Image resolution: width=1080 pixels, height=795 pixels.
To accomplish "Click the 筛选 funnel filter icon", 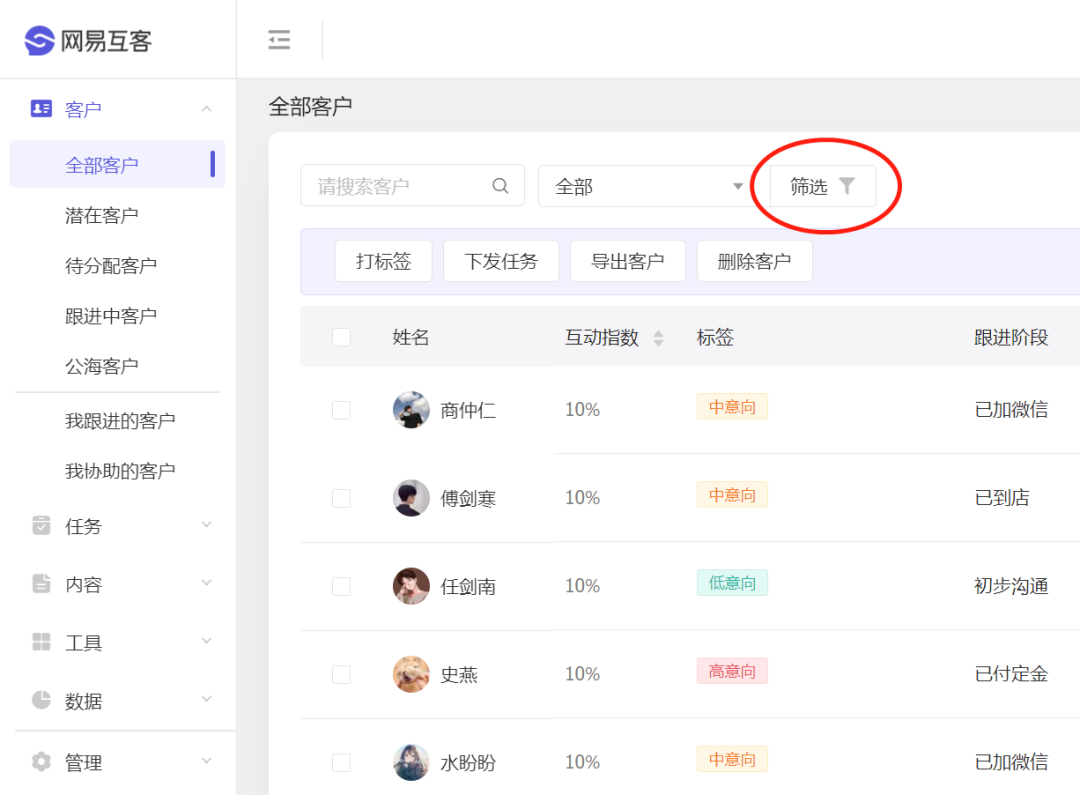I will [847, 185].
